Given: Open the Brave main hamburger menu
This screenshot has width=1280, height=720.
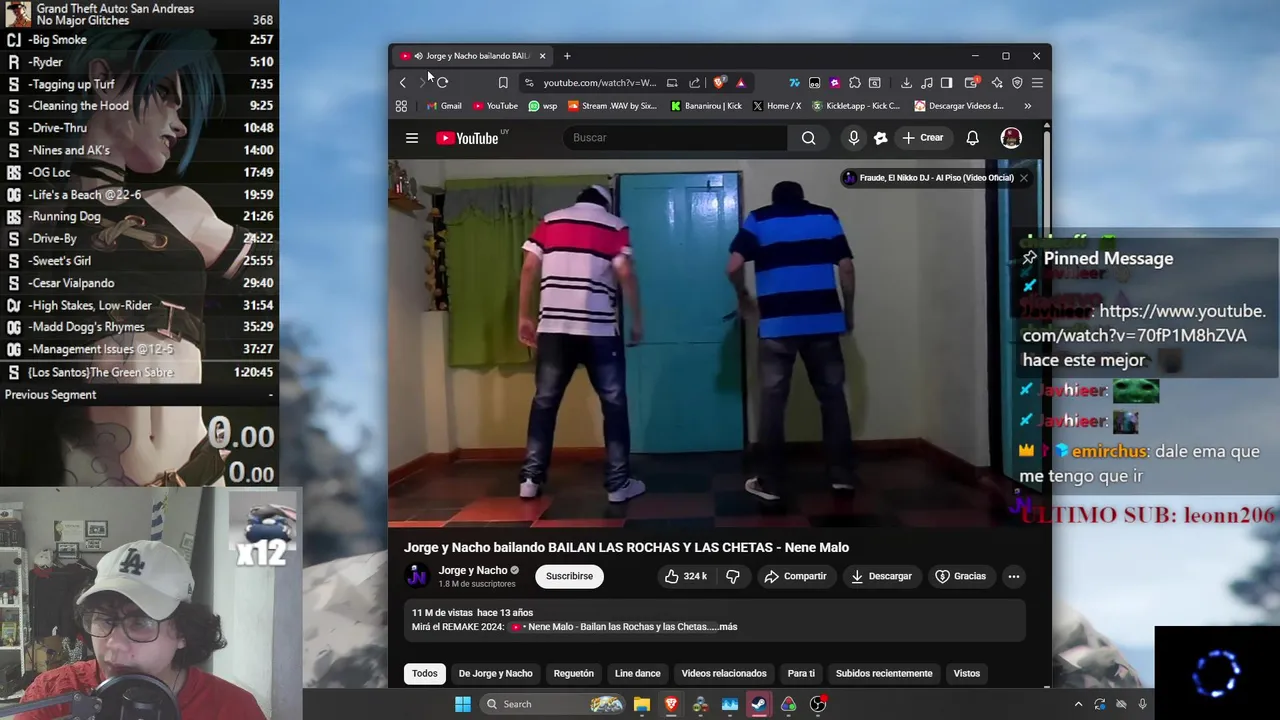Looking at the screenshot, I should pos(1037,83).
